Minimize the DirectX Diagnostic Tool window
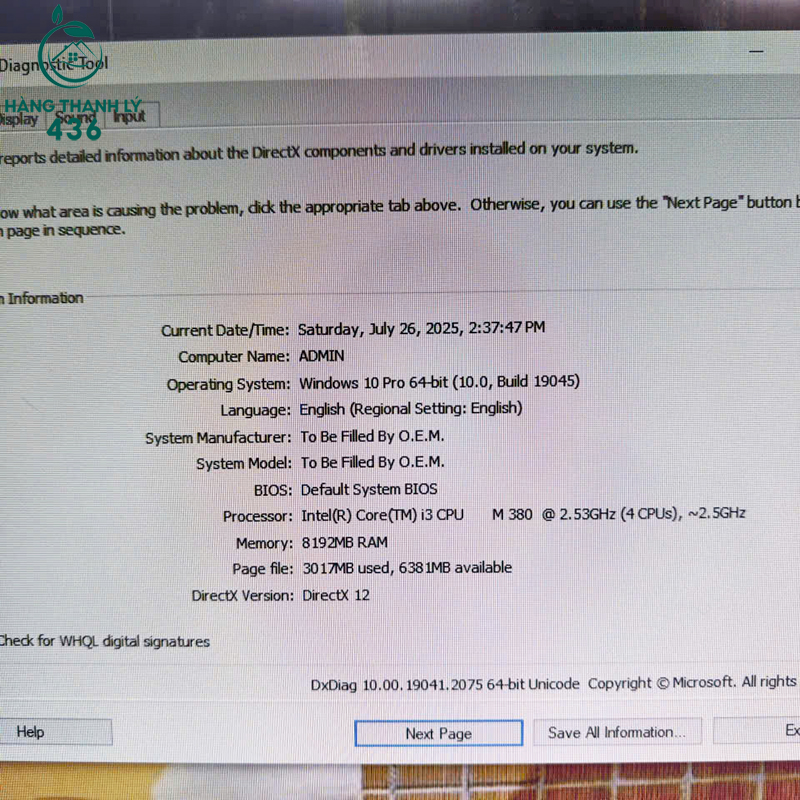Viewport: 800px width, 800px height. point(757,49)
